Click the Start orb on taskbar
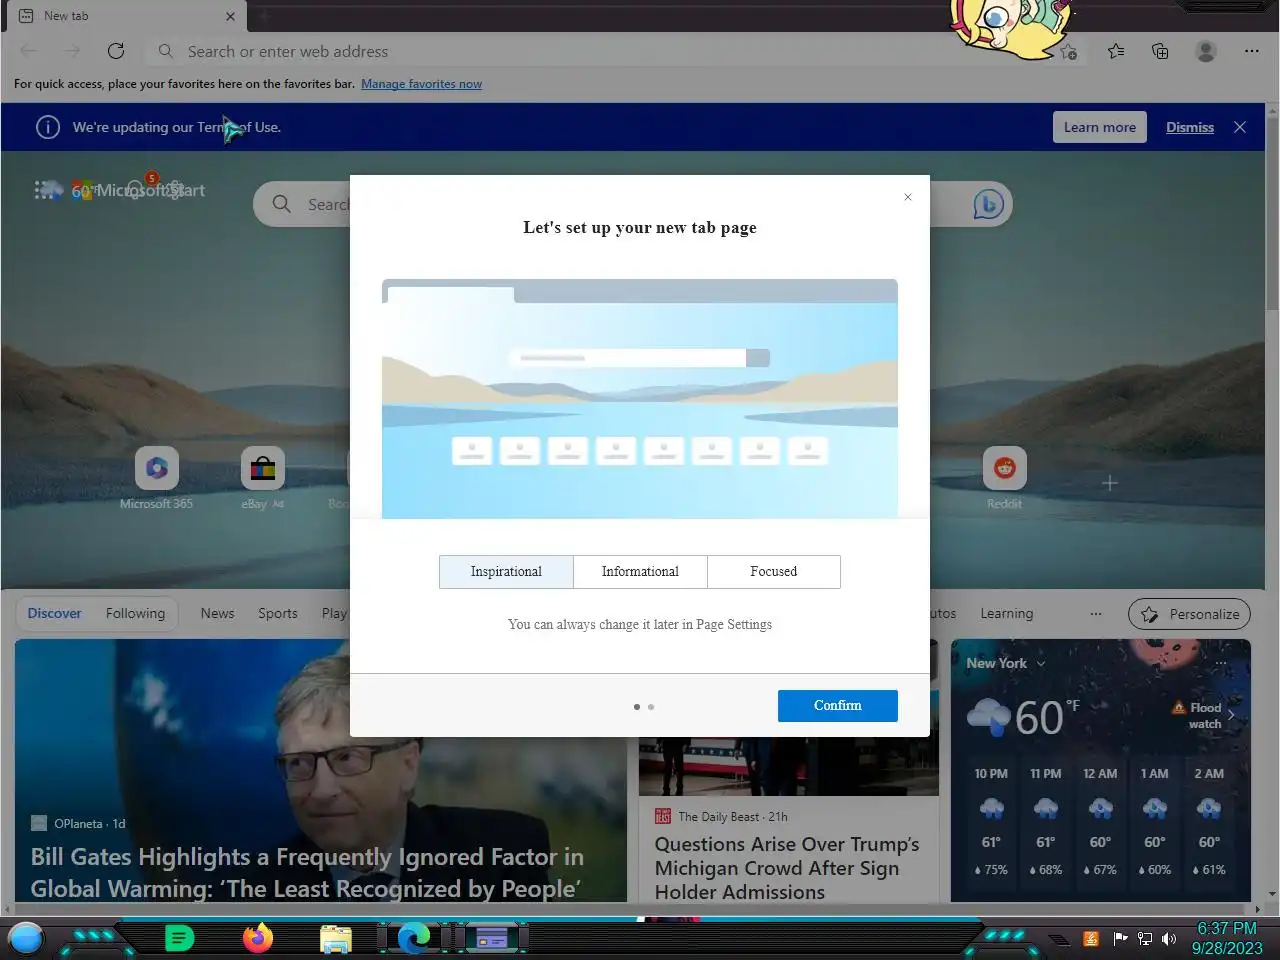Image resolution: width=1280 pixels, height=960 pixels. click(26, 938)
